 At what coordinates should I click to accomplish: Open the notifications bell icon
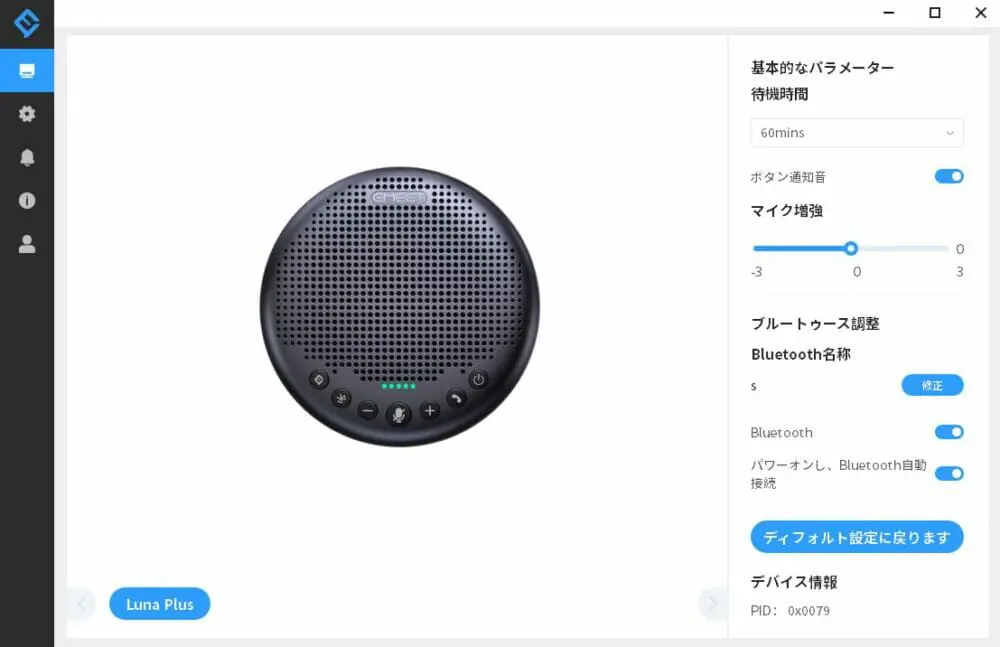pos(27,158)
